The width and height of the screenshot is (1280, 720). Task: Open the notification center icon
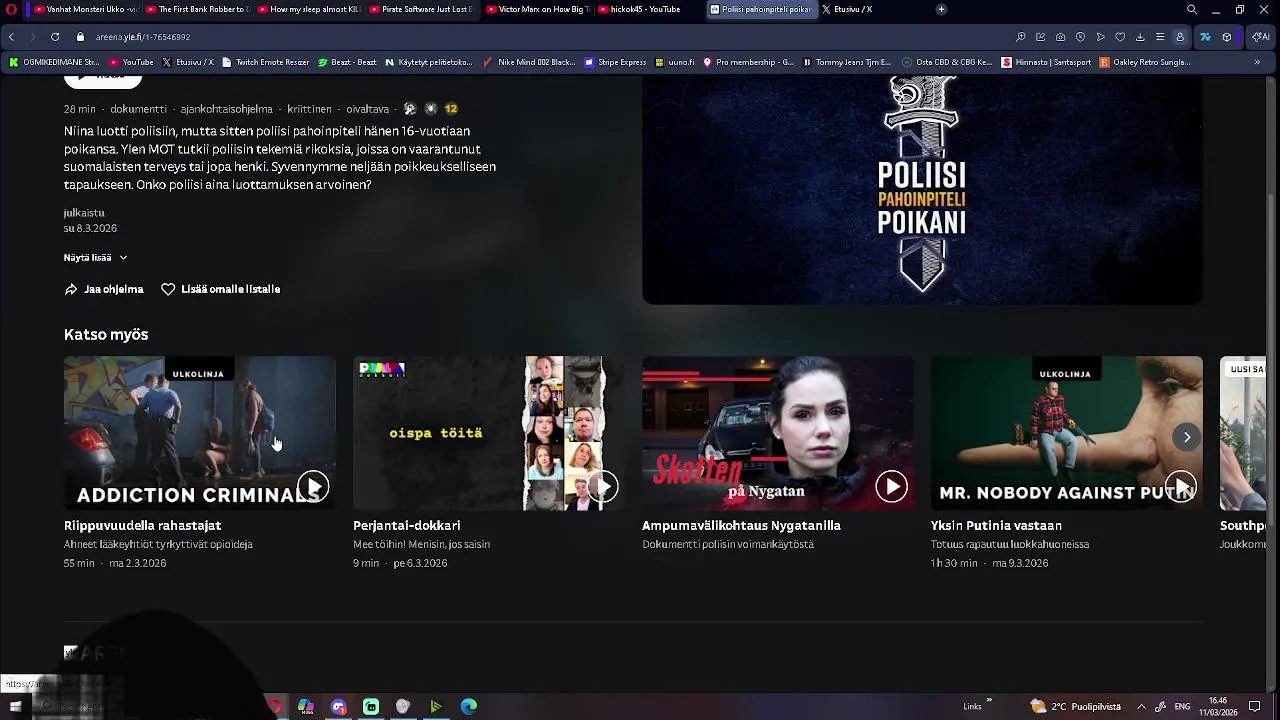(x=1255, y=706)
